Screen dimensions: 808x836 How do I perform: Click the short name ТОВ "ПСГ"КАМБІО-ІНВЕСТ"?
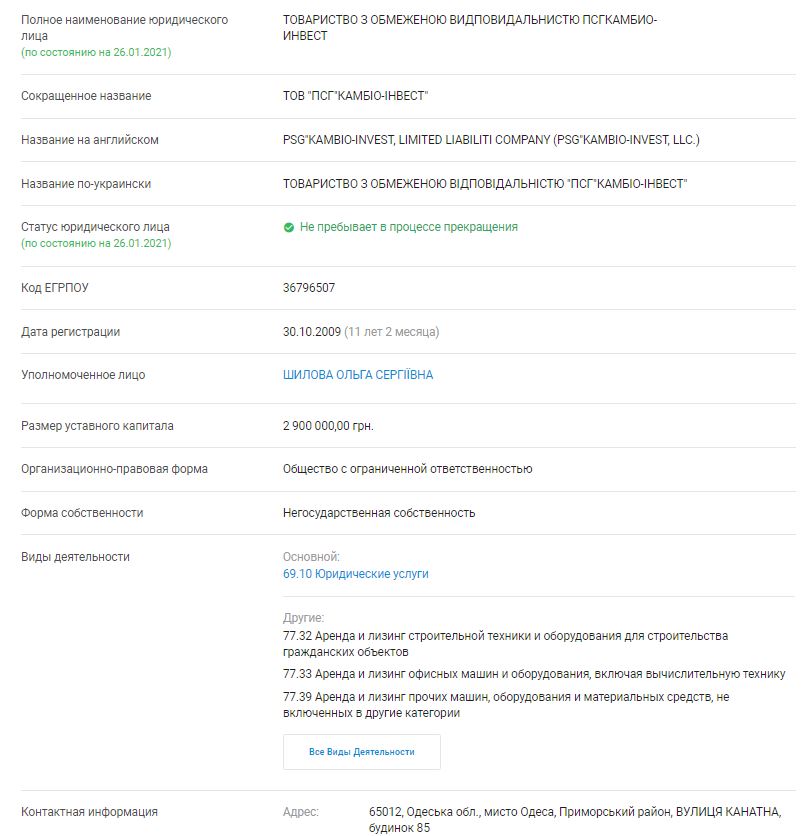[355, 96]
